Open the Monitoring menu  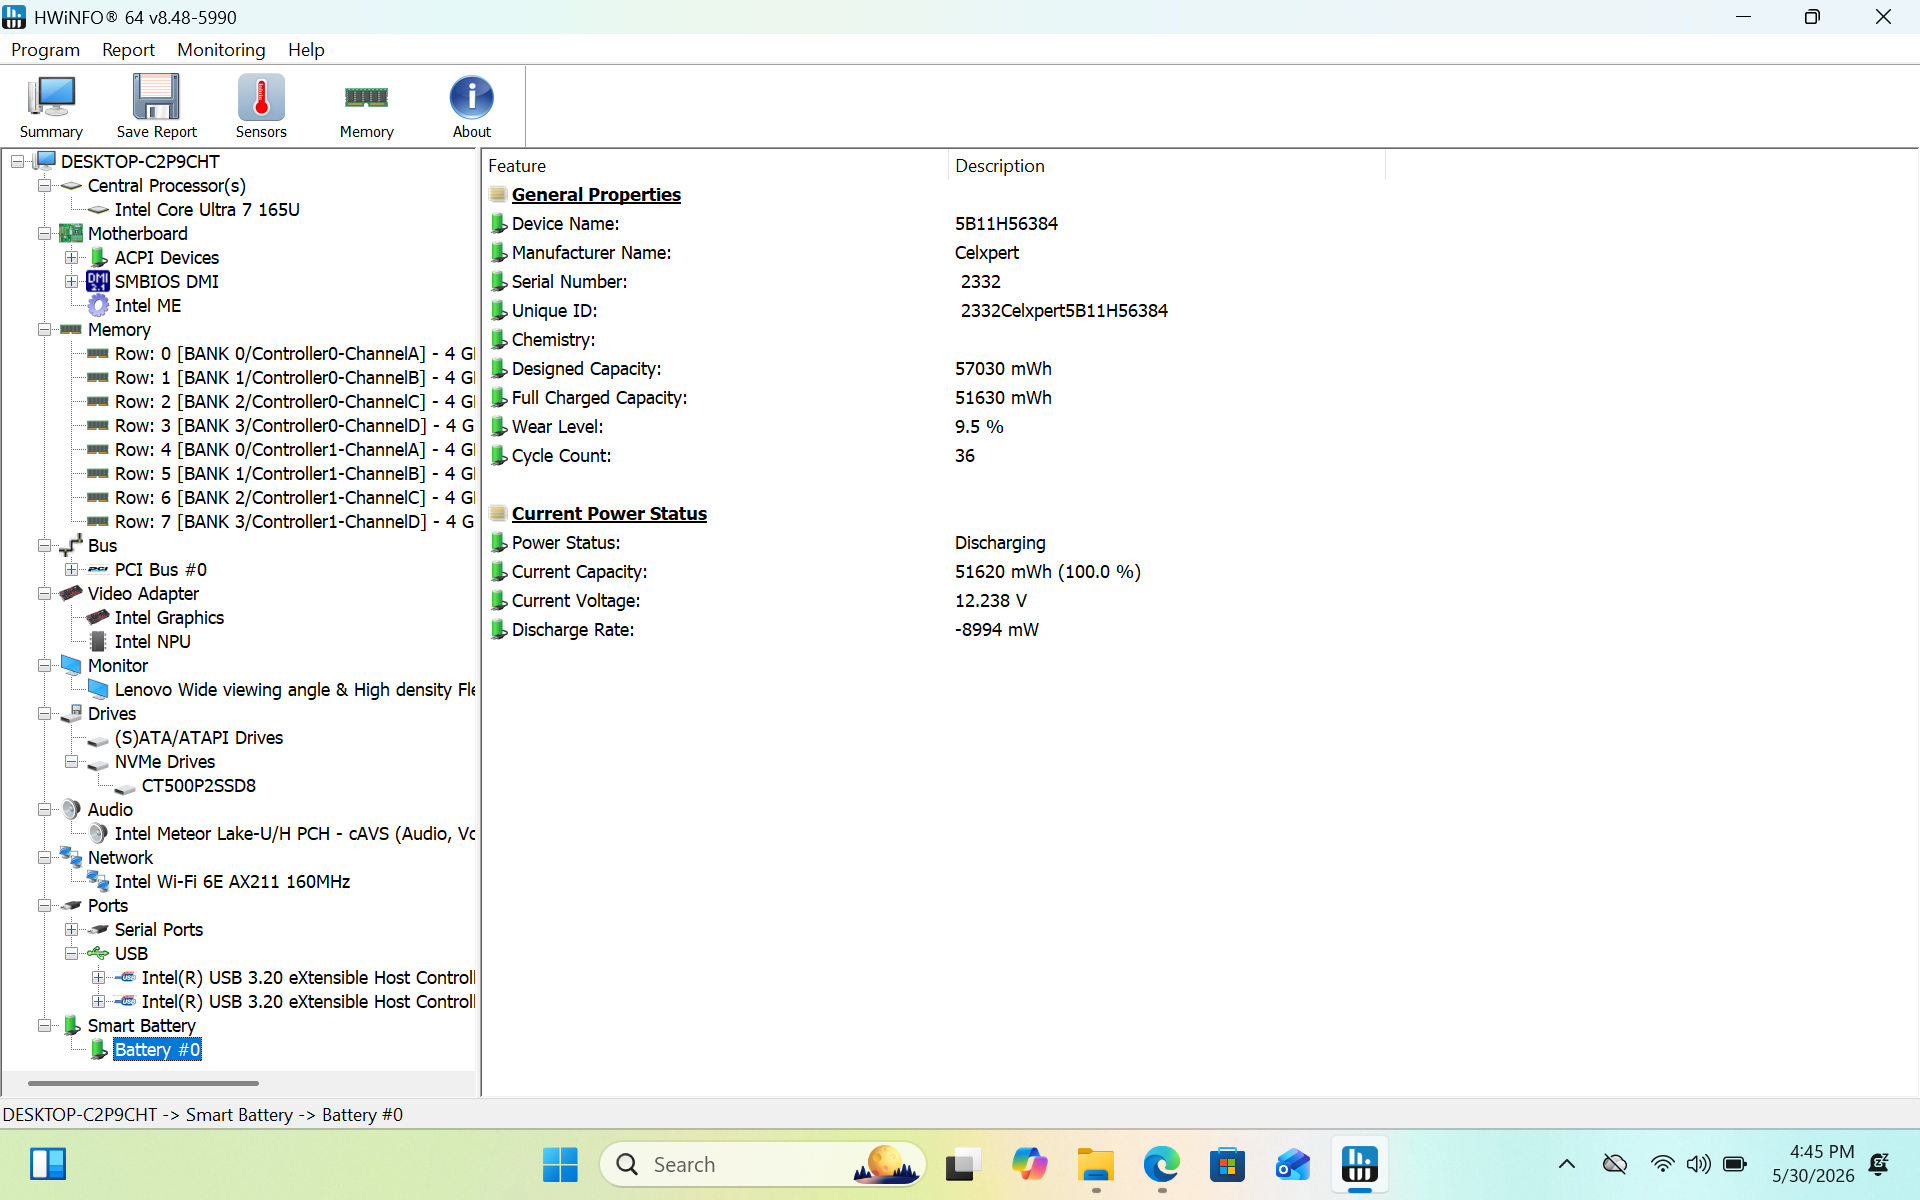click(221, 50)
